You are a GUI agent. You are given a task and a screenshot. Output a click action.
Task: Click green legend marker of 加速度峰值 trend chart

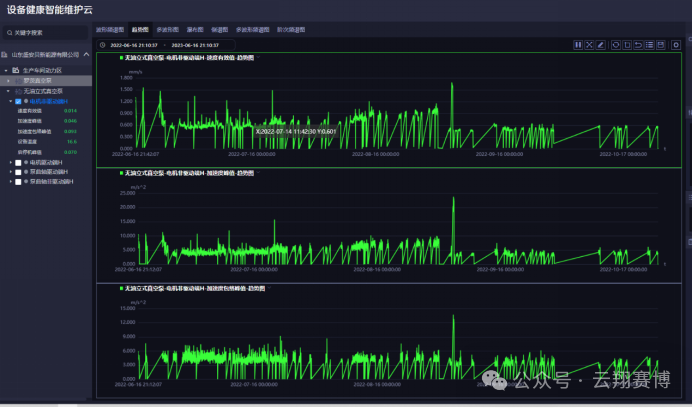[122, 173]
